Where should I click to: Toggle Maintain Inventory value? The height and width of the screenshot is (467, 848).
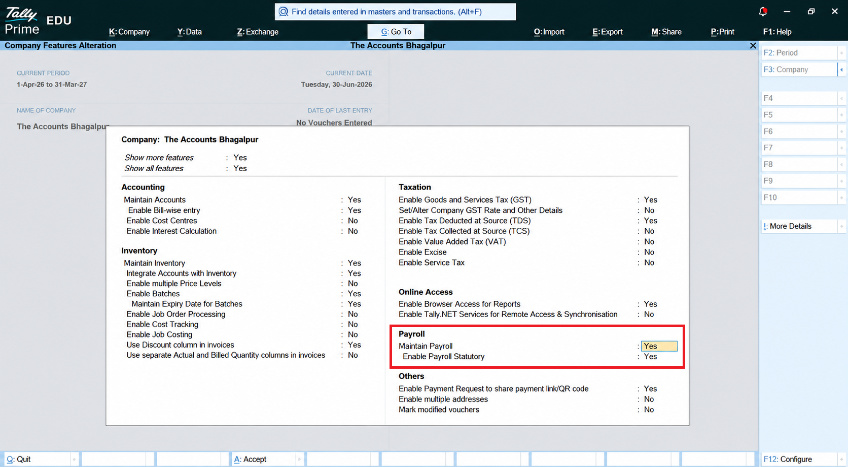tap(354, 263)
